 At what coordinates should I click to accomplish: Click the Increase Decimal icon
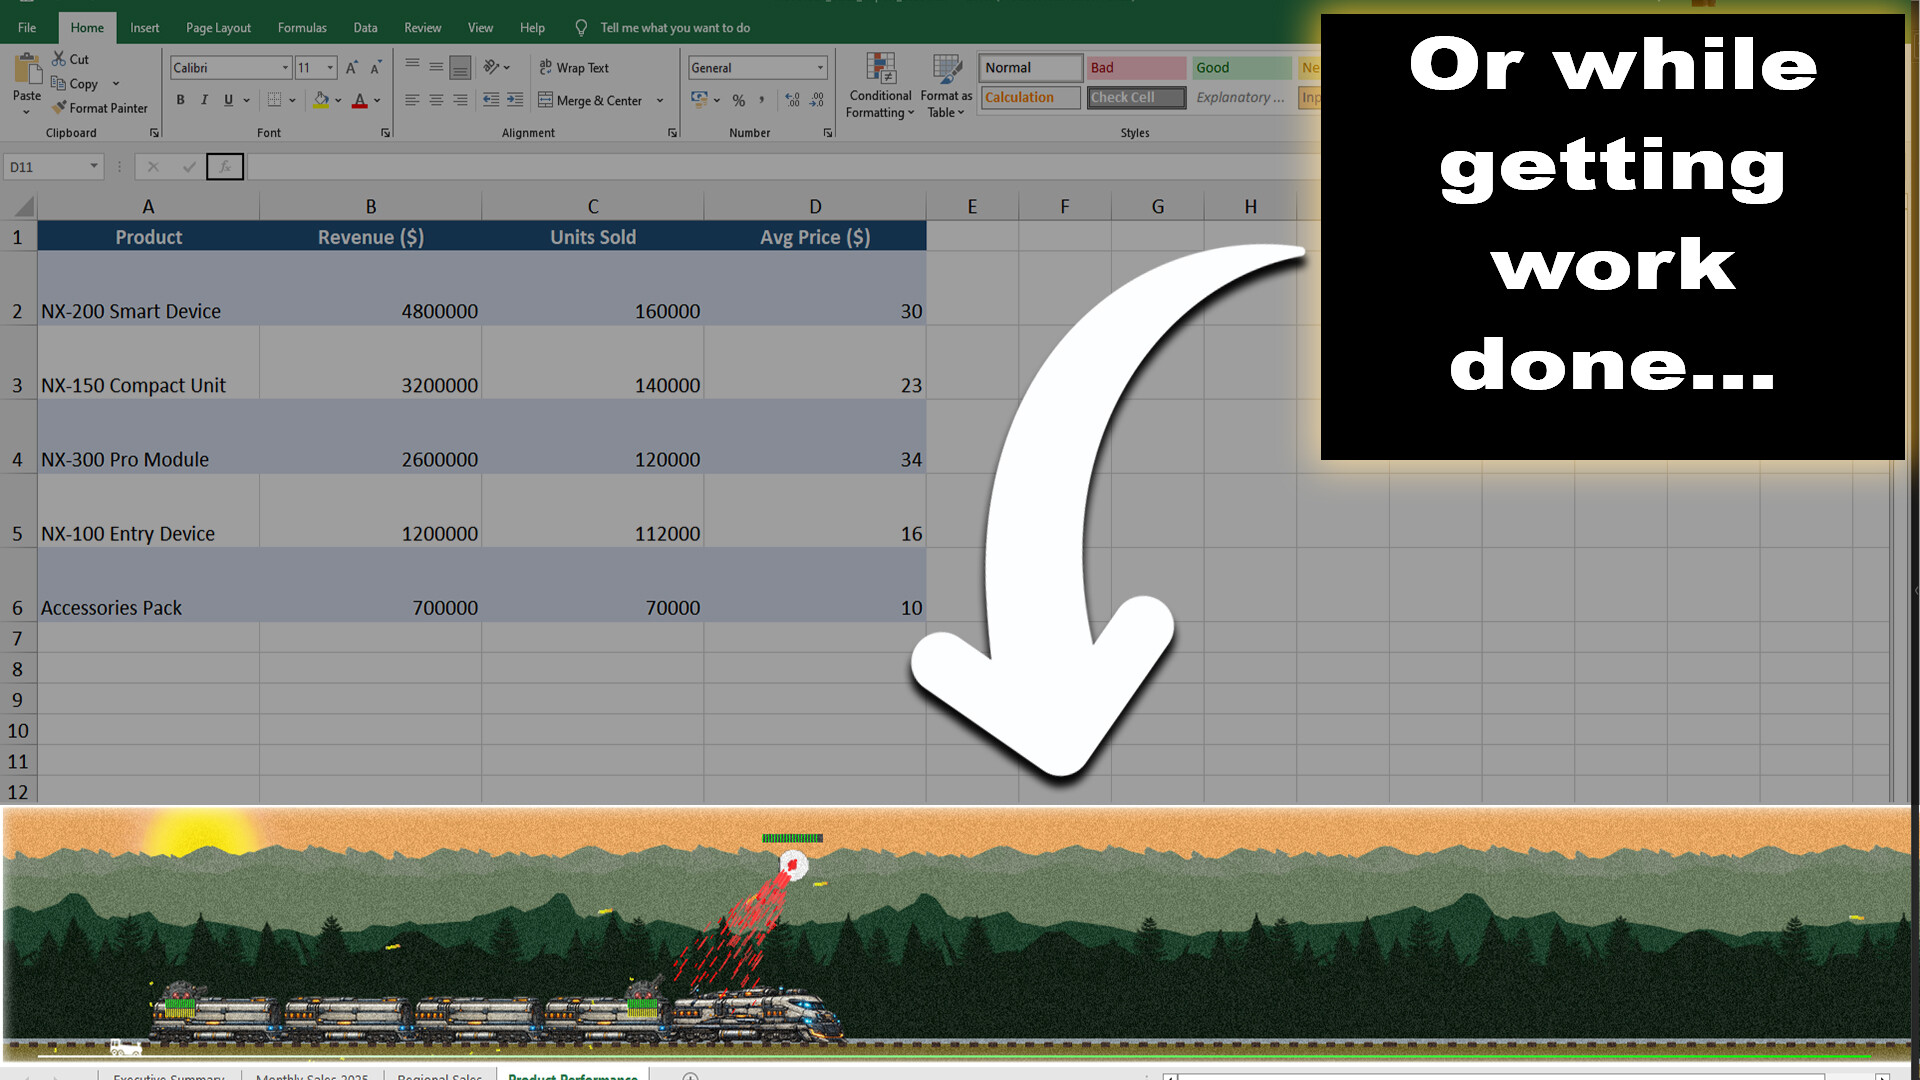coord(792,100)
